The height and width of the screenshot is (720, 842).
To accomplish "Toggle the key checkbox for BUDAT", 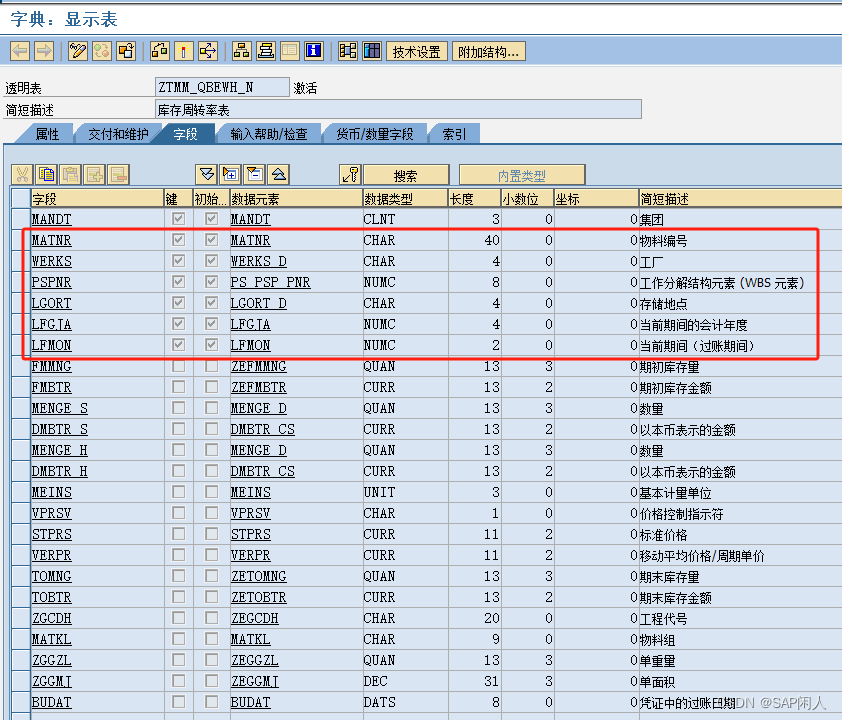I will click(x=179, y=702).
